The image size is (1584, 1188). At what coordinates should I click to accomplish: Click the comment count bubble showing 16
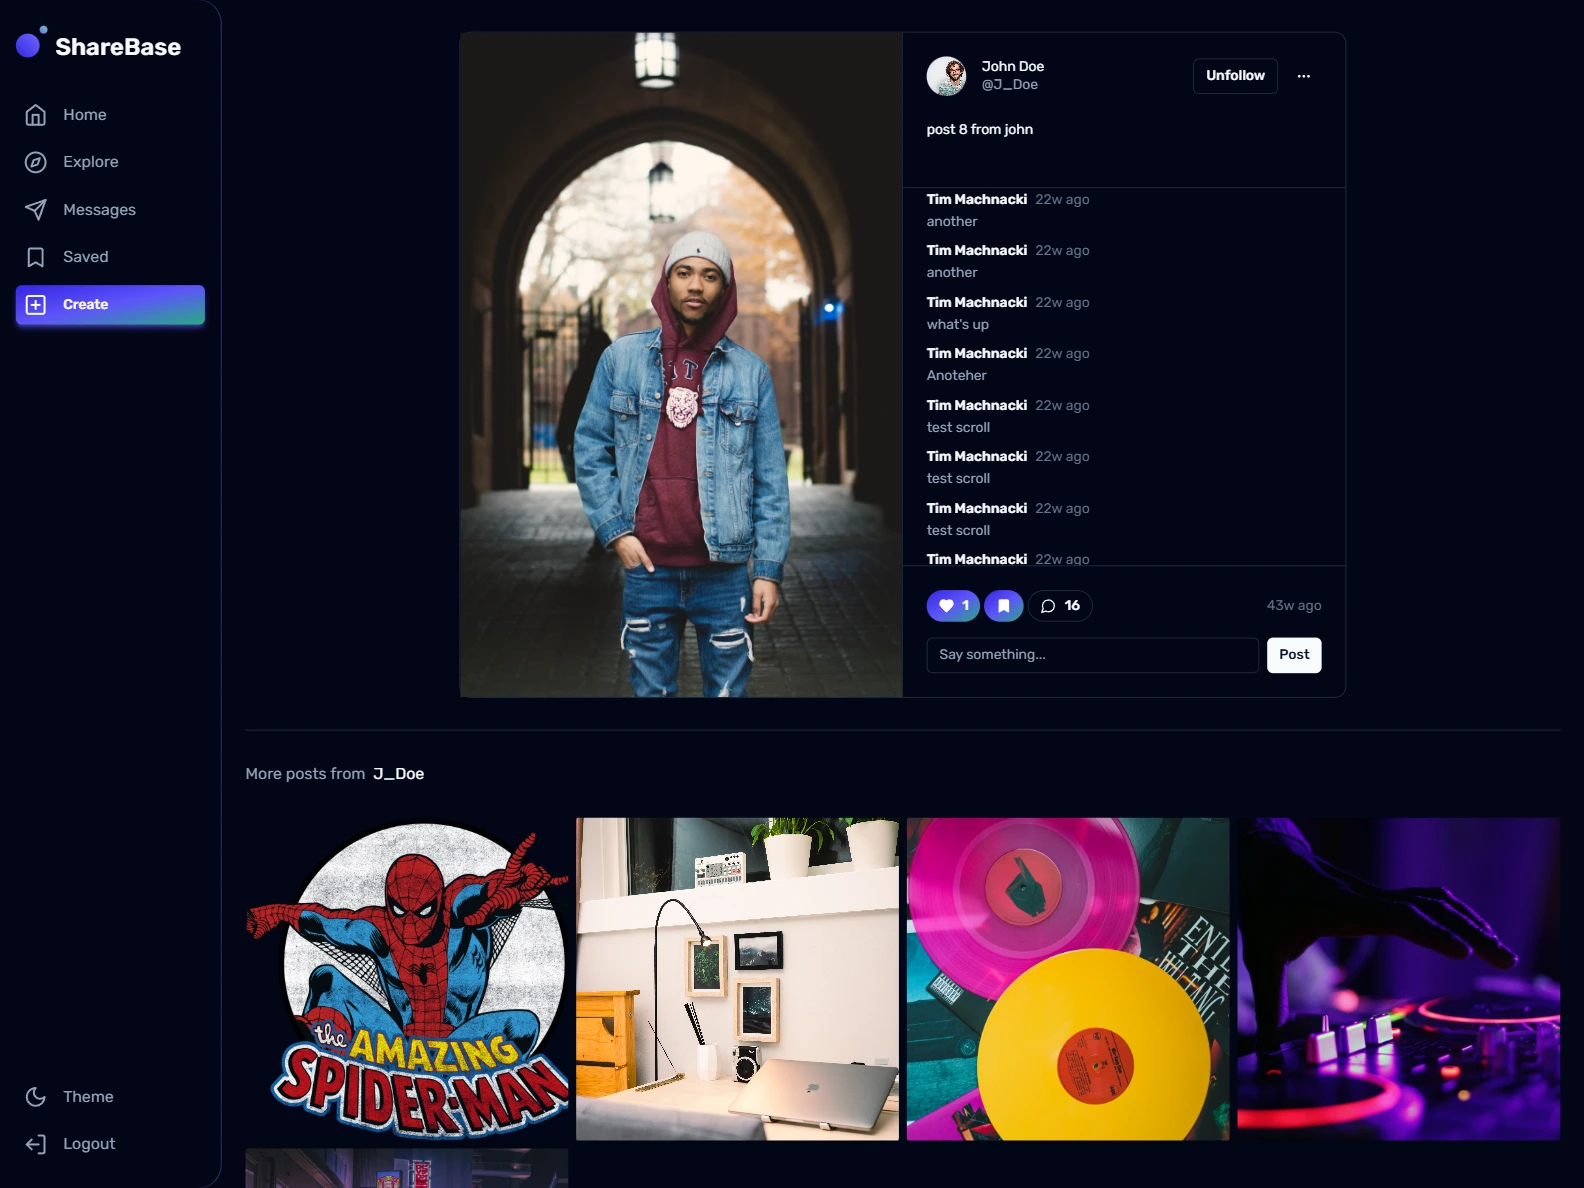click(x=1060, y=606)
